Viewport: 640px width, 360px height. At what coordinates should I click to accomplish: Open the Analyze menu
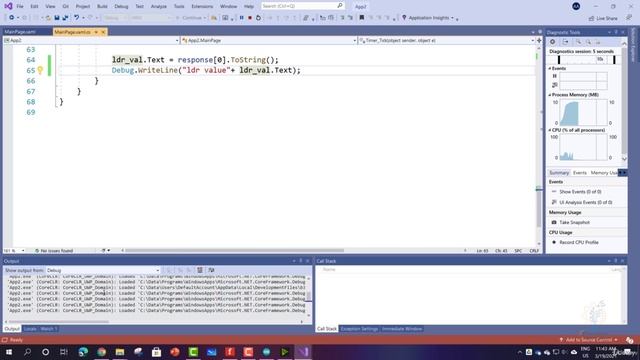(159, 7)
